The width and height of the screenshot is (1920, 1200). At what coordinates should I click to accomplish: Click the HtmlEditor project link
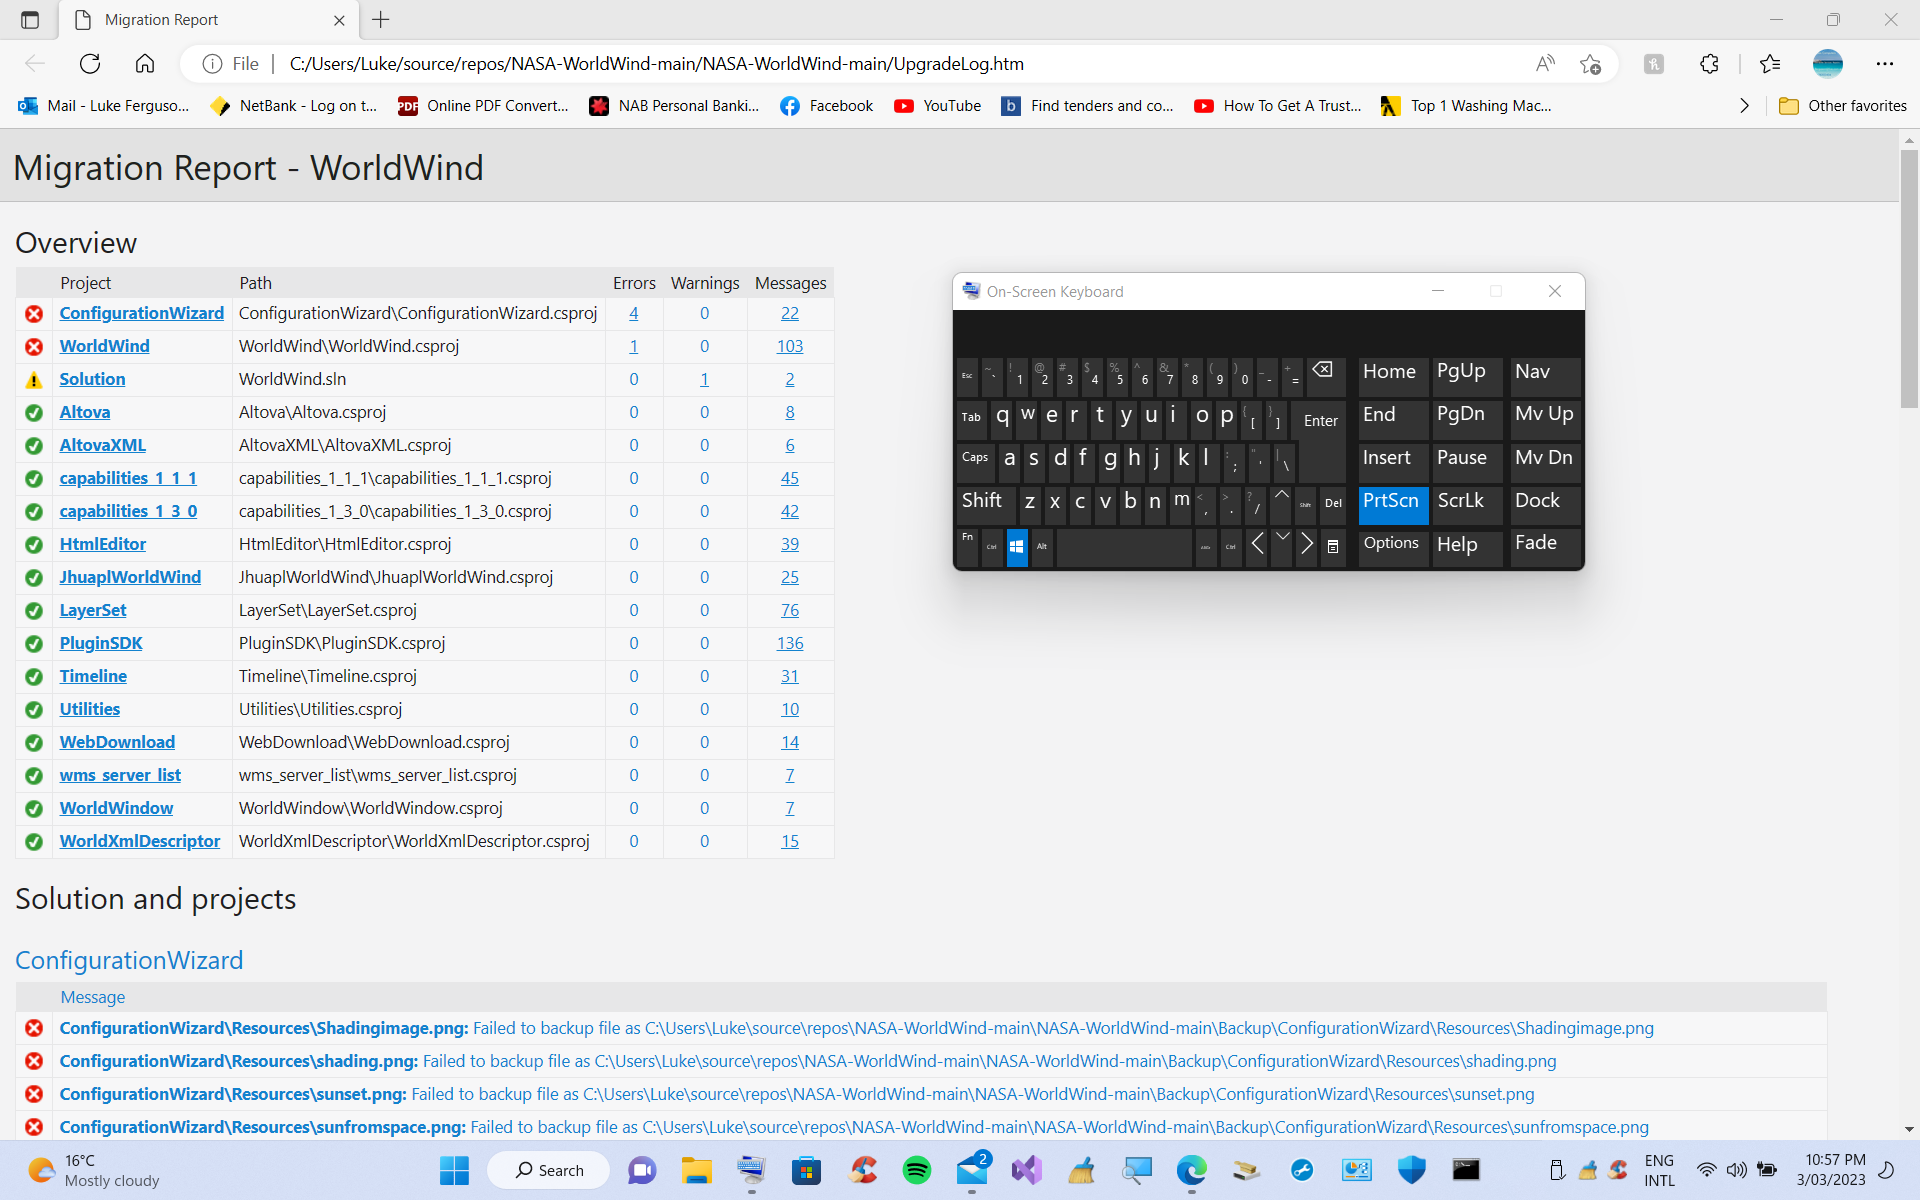pos(102,544)
